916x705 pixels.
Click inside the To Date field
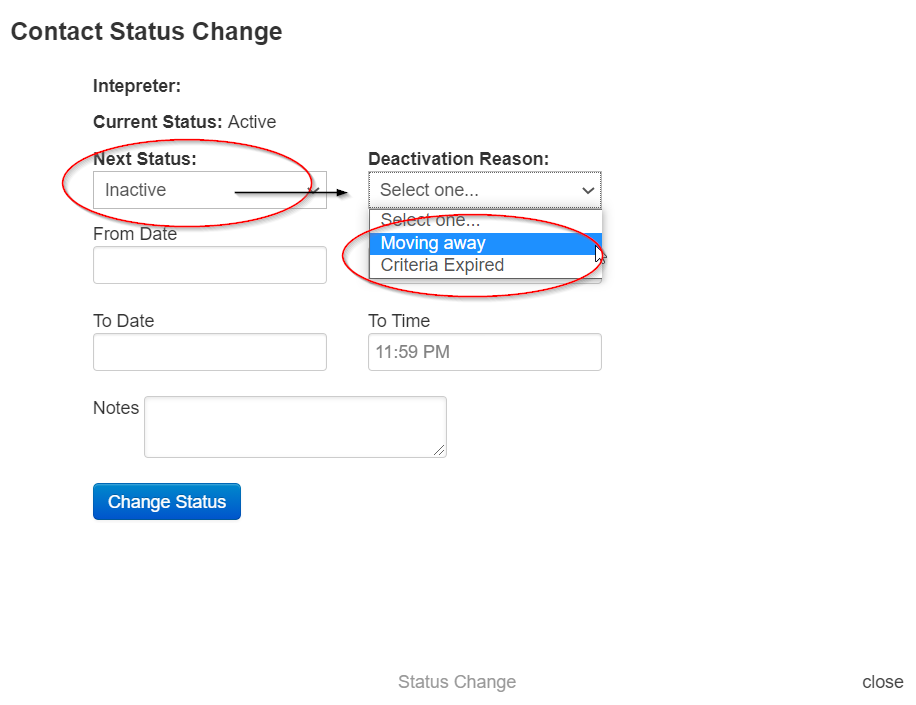coord(209,351)
